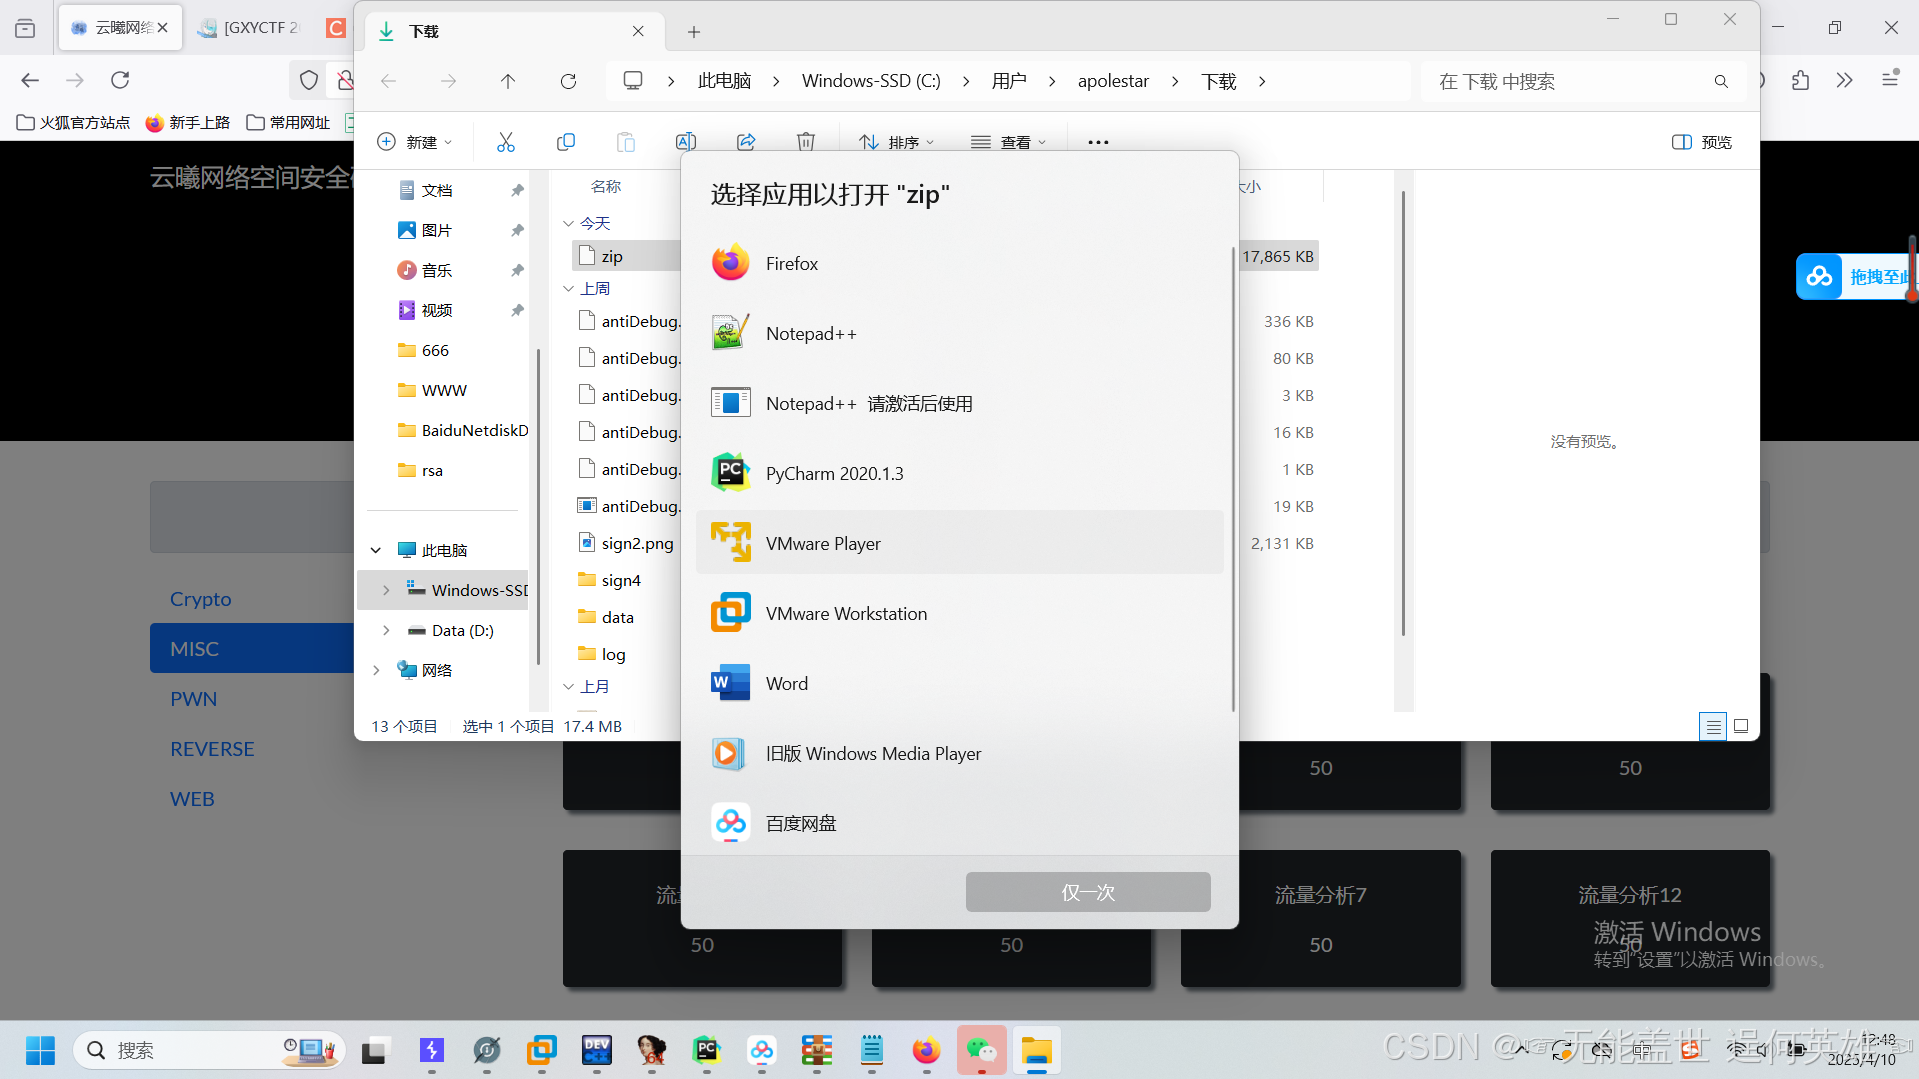This screenshot has width=1919, height=1079.
Task: Select PWN category on the webpage
Action: [x=193, y=699]
